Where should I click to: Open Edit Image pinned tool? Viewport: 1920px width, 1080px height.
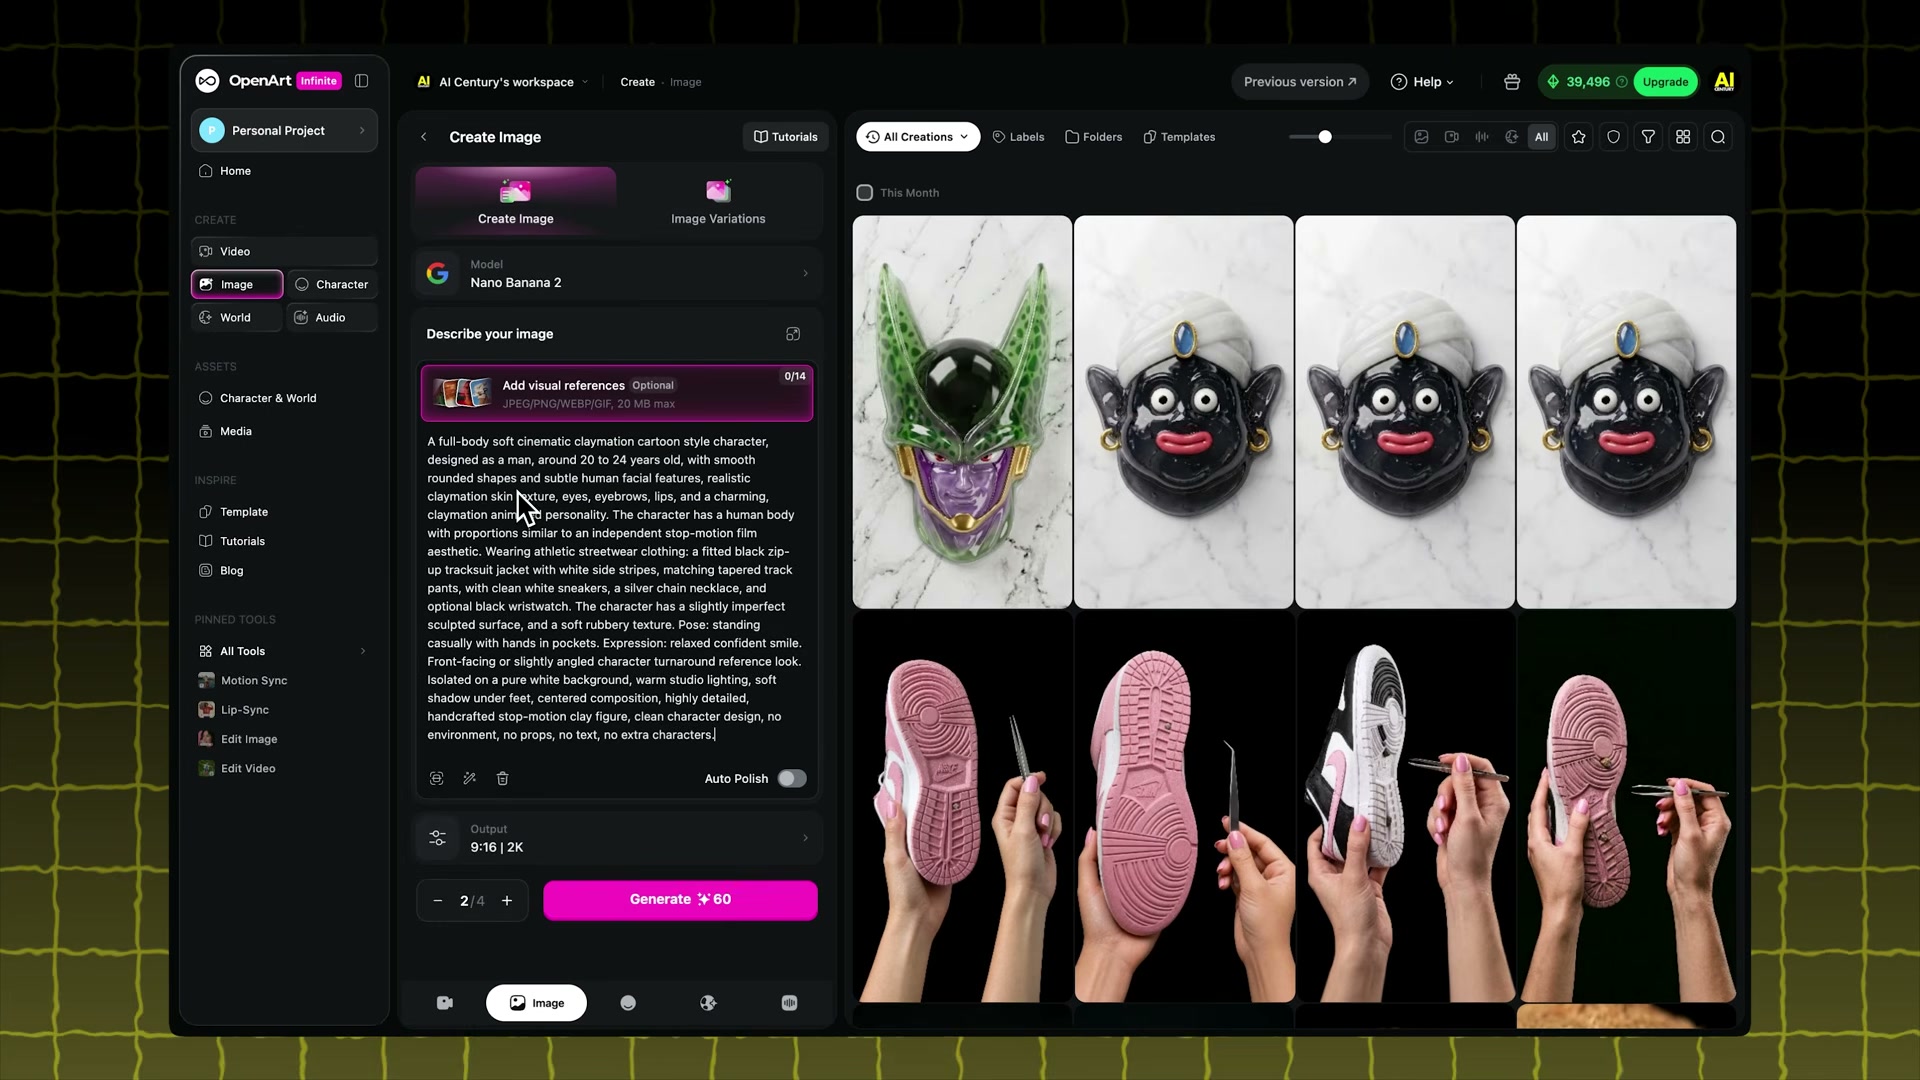(238, 739)
